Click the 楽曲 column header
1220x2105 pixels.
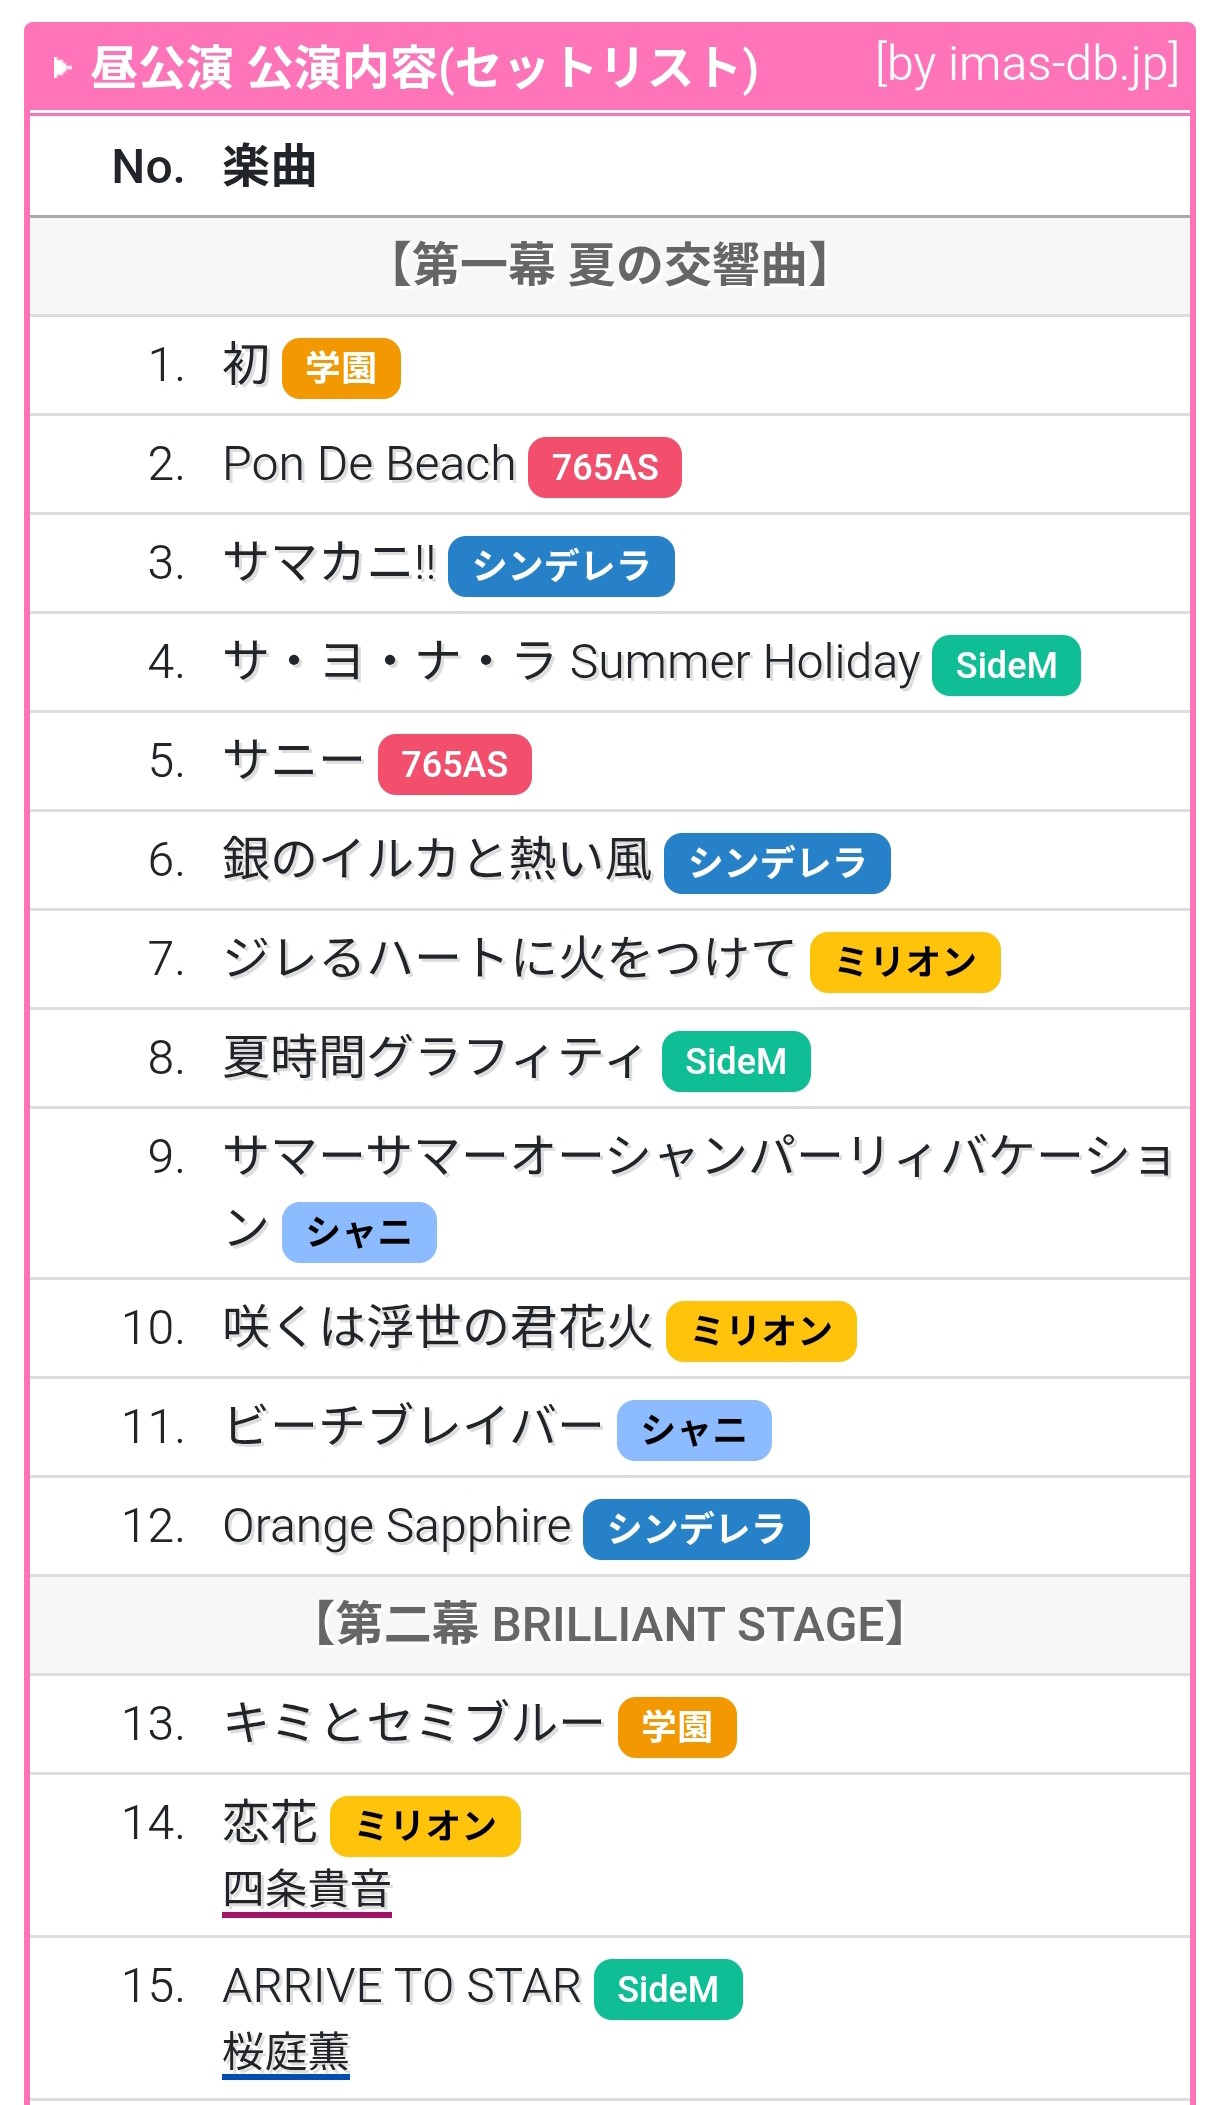point(269,166)
